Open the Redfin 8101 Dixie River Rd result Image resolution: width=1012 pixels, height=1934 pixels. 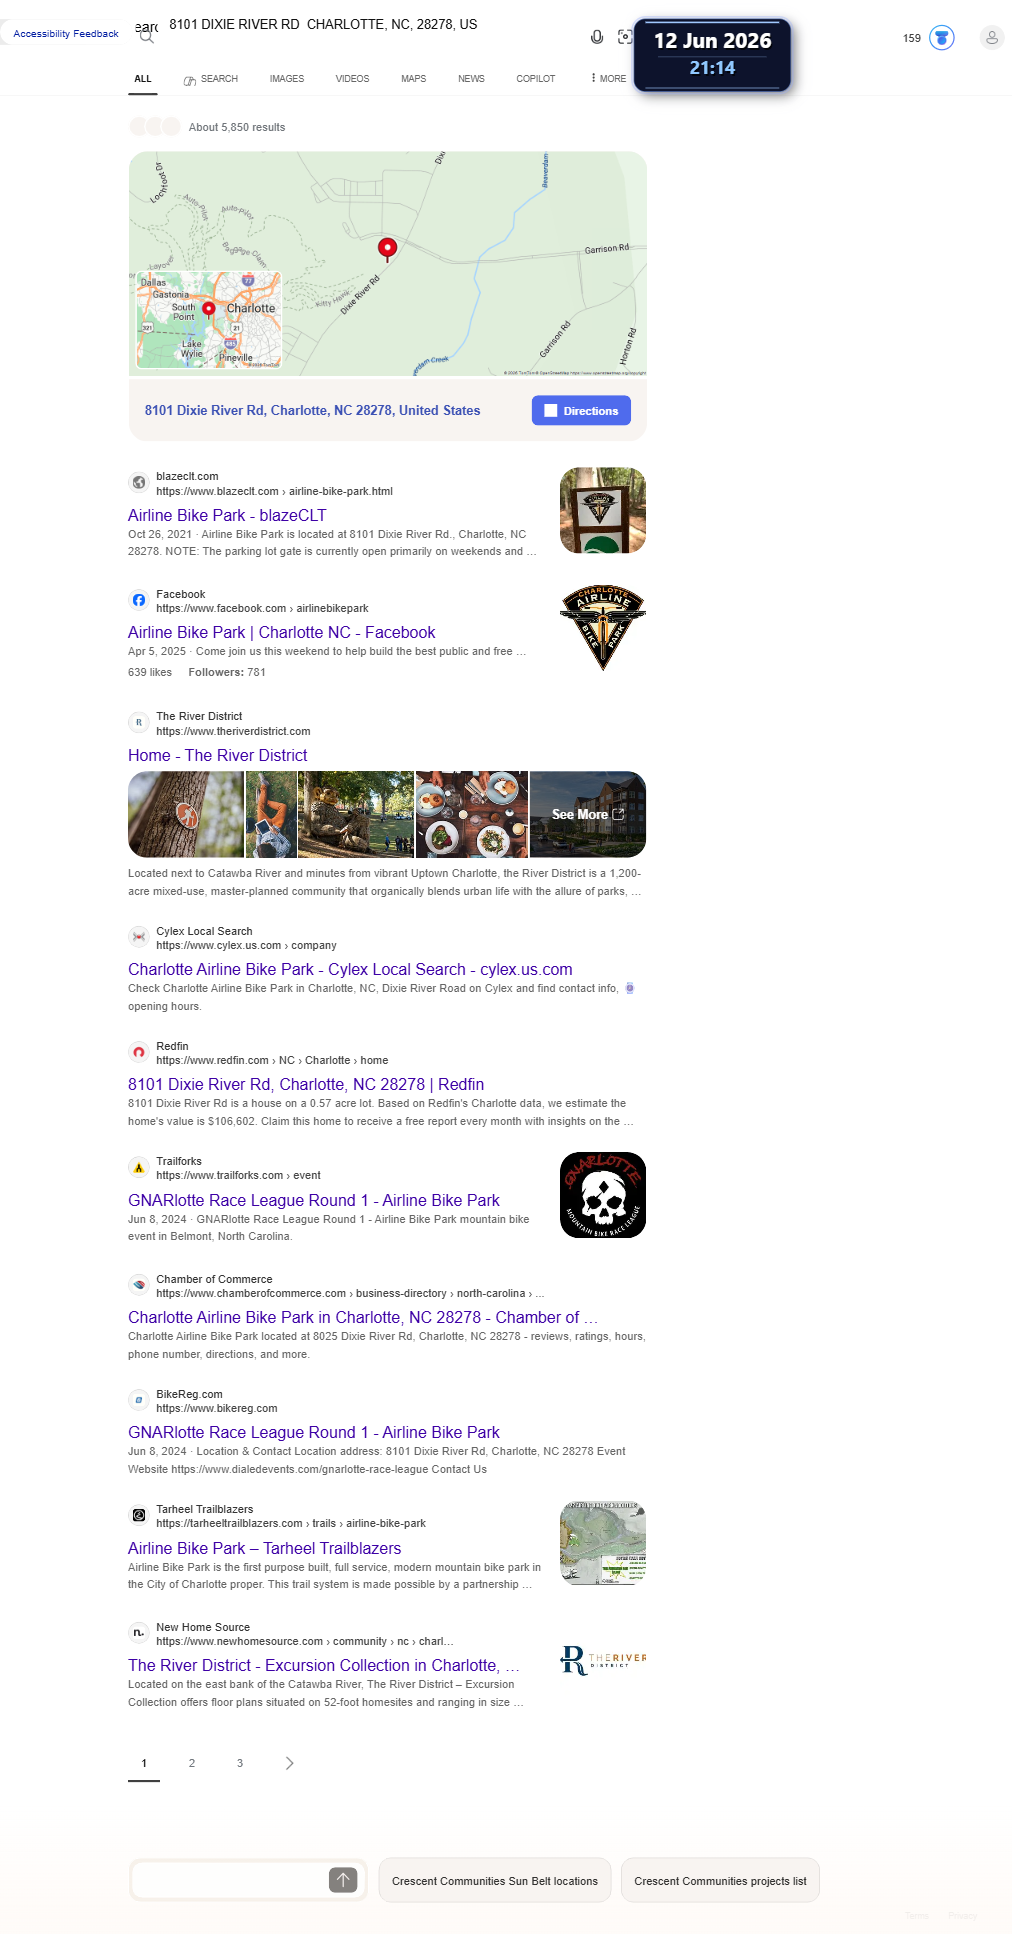(x=306, y=1084)
